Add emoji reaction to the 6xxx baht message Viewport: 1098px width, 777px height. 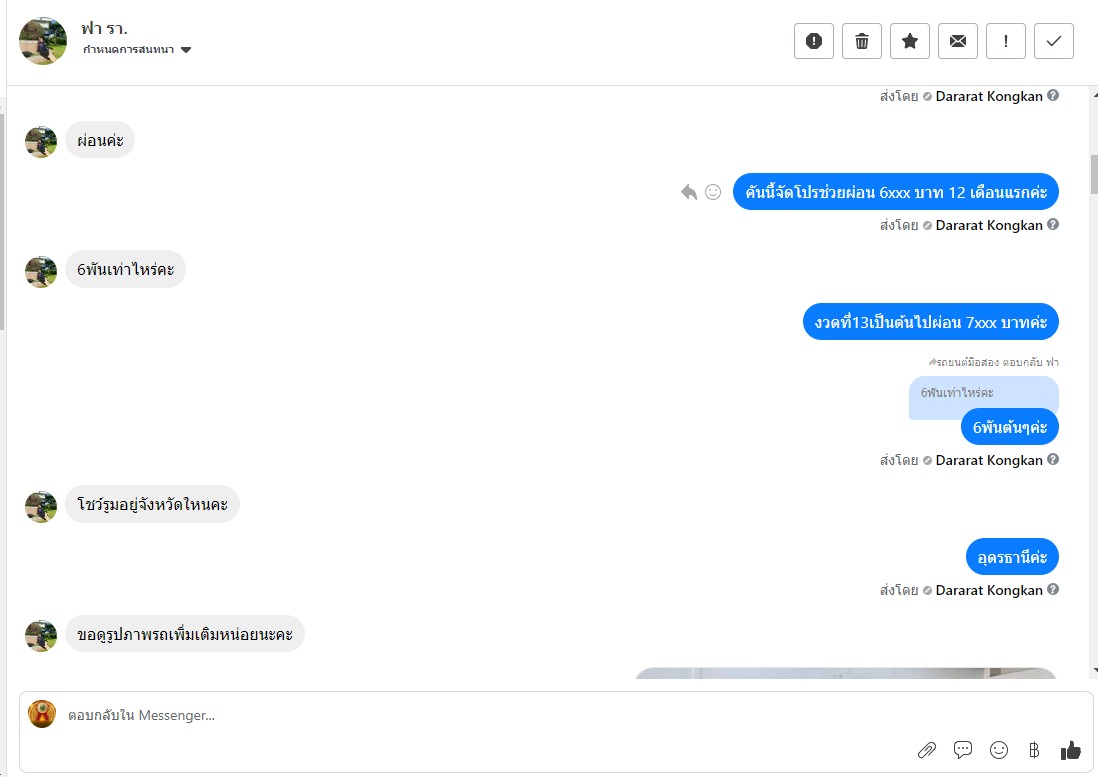713,192
